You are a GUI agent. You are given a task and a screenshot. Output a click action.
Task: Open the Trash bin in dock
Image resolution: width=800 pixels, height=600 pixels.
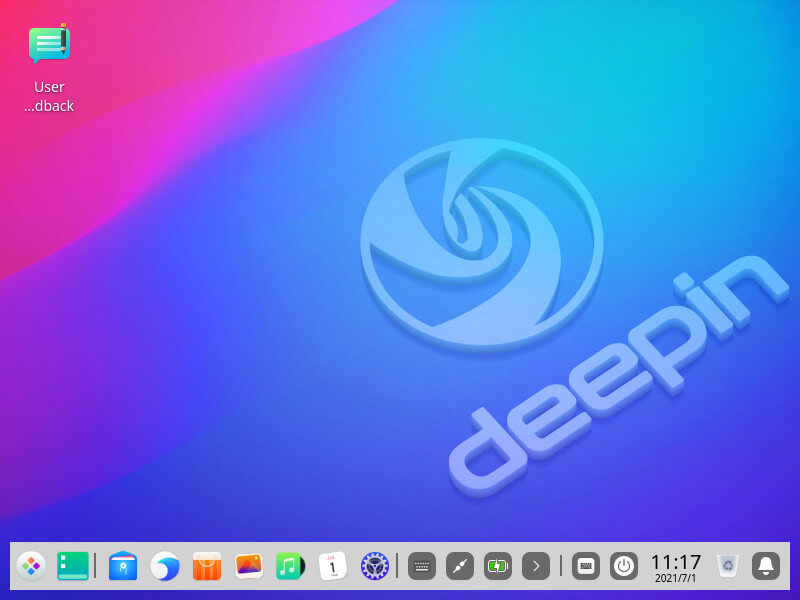pos(728,566)
